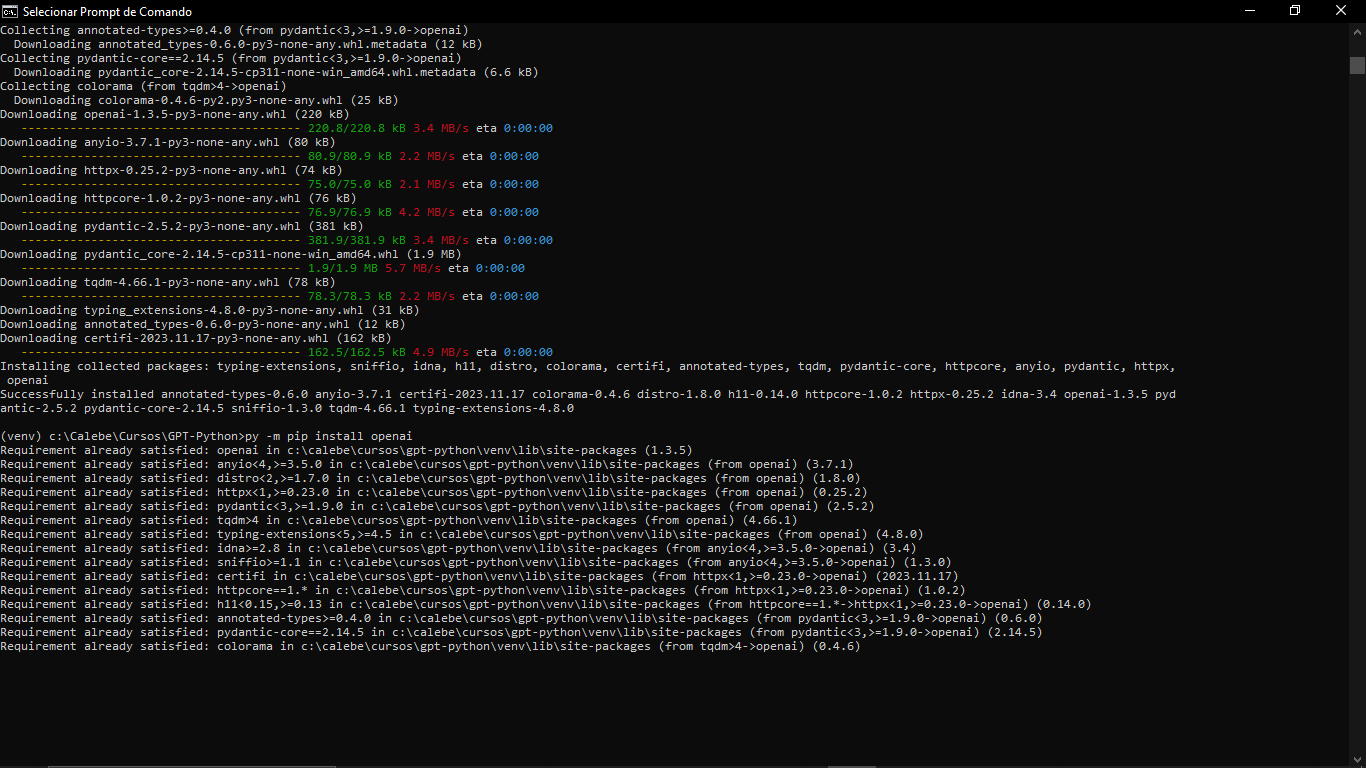Screen dimensions: 1366x768
Task: Click the '80.9/80.9 kB' progress value
Action: click(350, 156)
